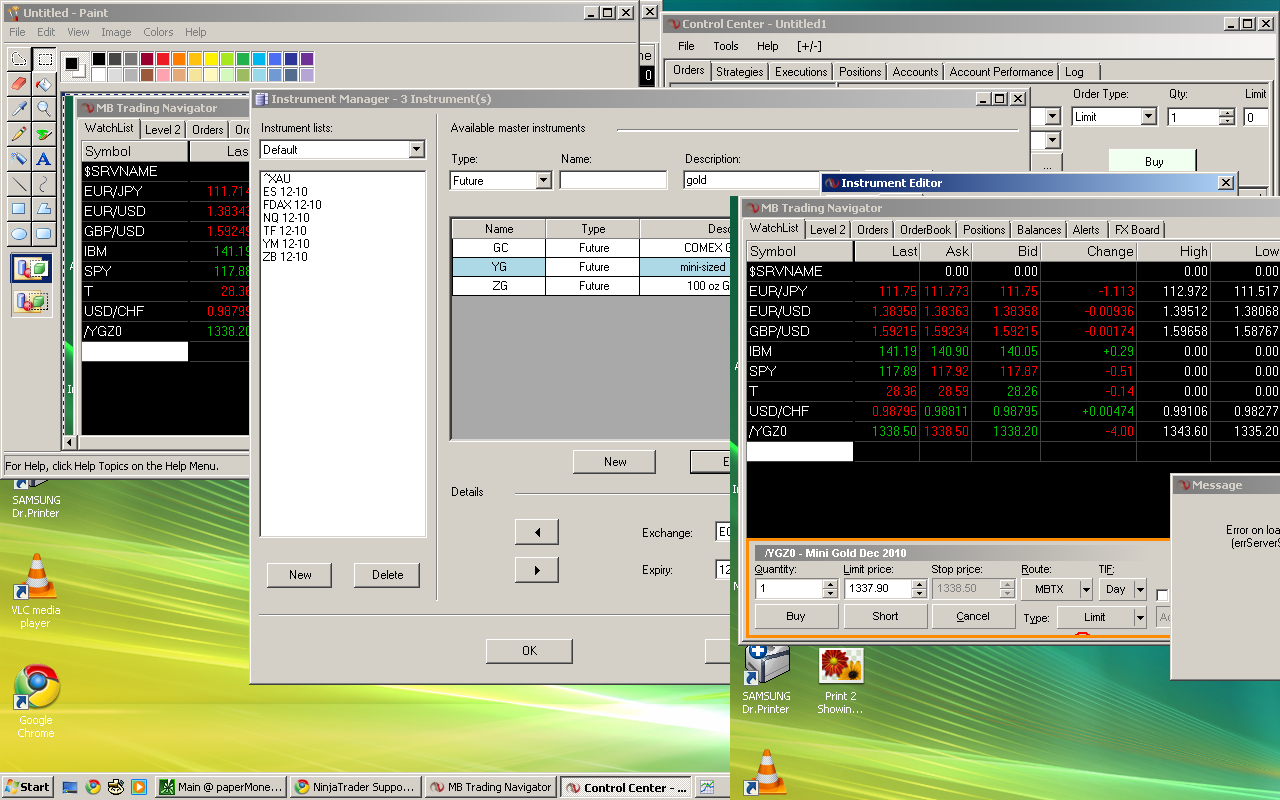Image resolution: width=1280 pixels, height=800 pixels.
Task: Open the Account Performance tab
Action: pos(1001,72)
